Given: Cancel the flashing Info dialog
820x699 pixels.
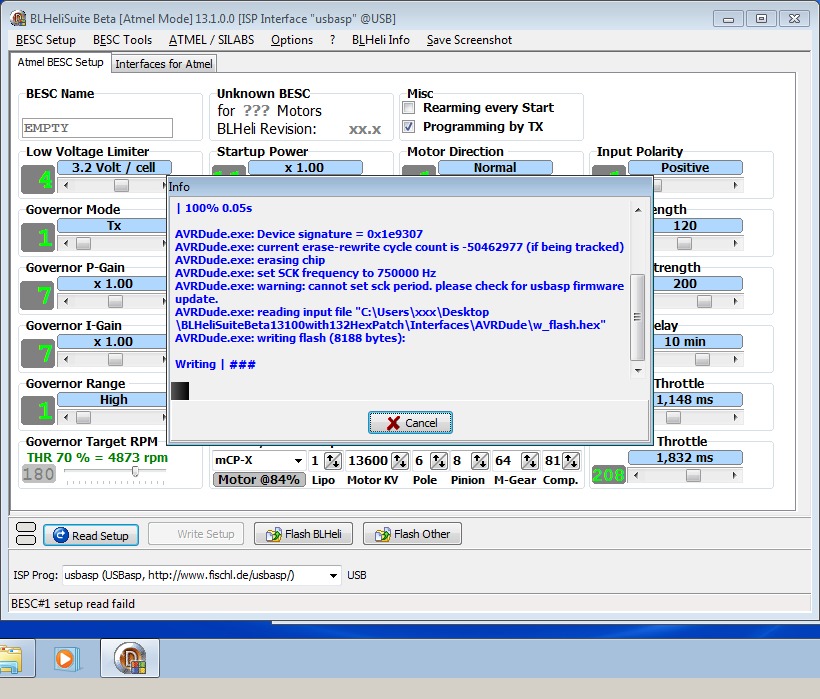Looking at the screenshot, I should point(410,422).
